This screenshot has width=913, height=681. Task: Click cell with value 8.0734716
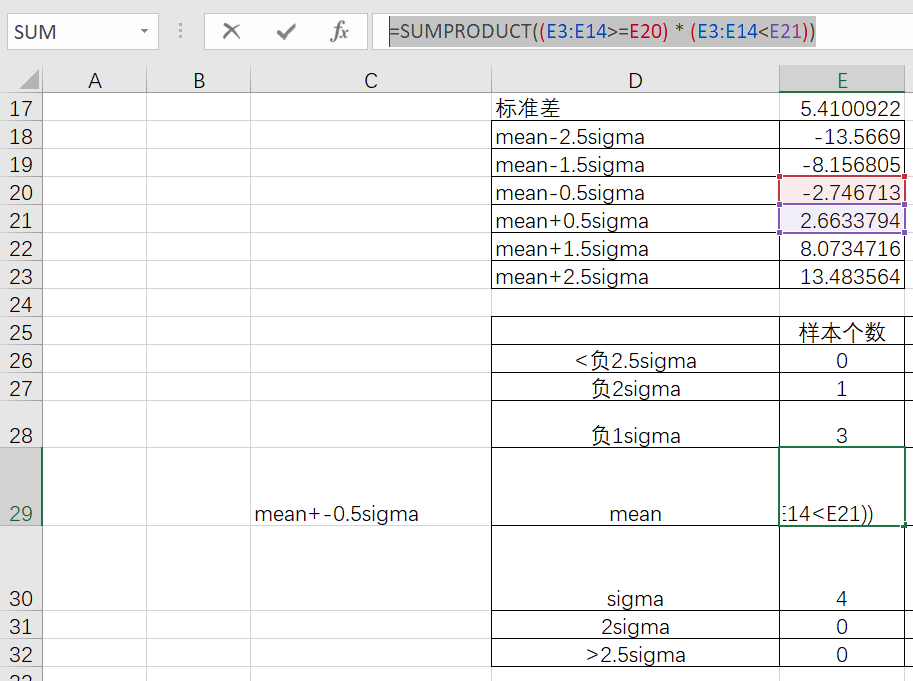click(x=842, y=247)
